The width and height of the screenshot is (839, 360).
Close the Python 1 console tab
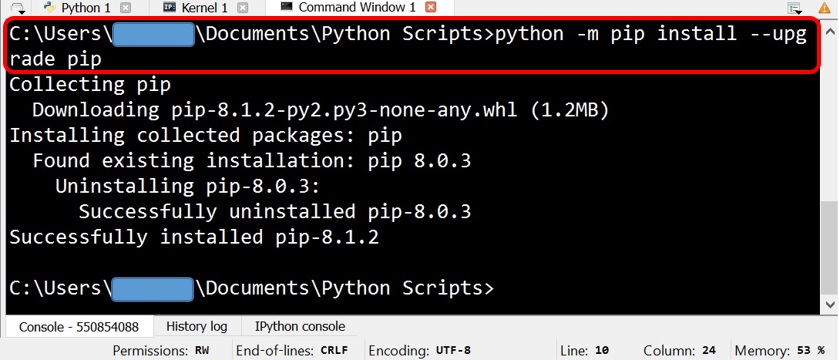click(125, 8)
